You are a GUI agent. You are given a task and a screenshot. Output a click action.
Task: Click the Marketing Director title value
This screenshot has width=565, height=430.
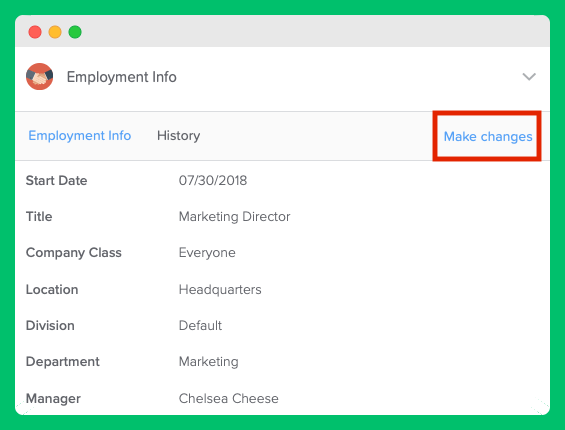234,217
